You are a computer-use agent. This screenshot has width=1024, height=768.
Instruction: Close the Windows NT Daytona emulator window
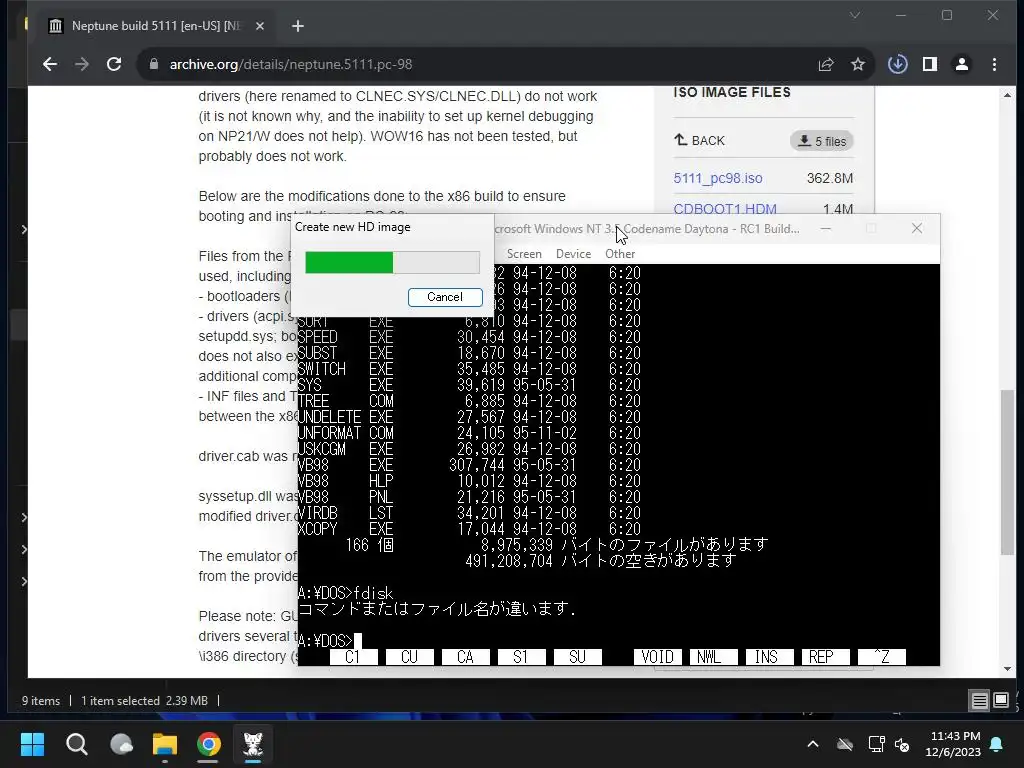pos(917,228)
